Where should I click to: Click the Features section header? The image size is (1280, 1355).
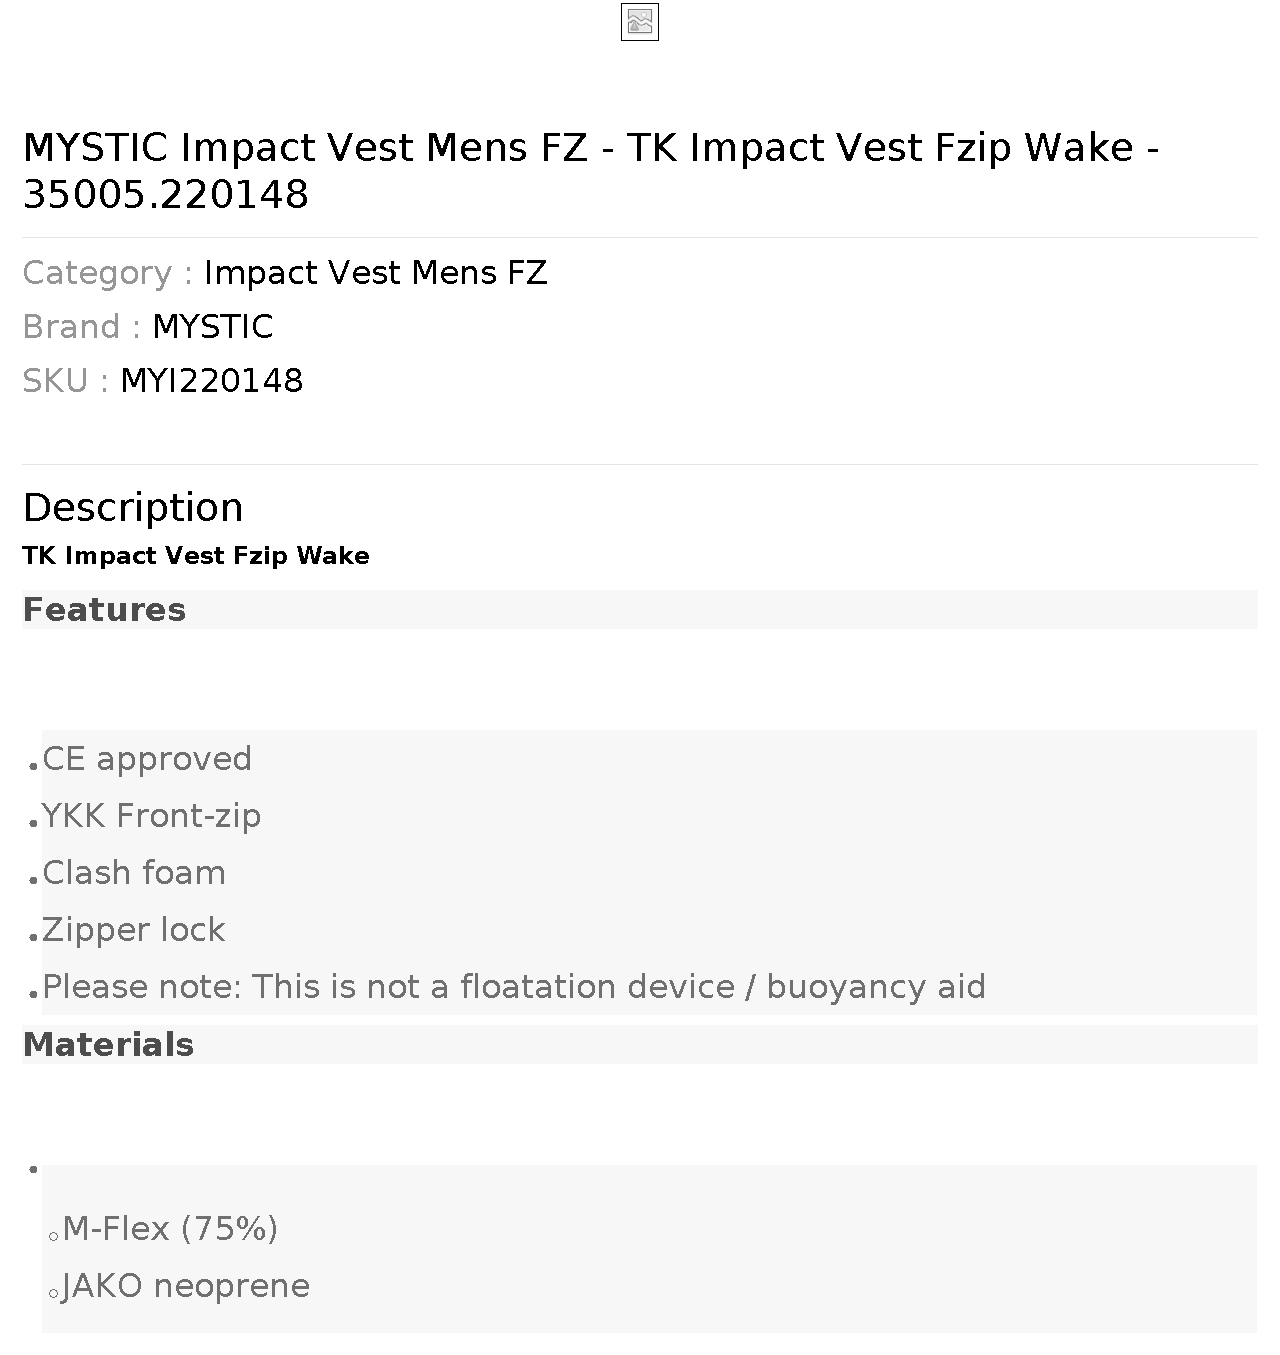[104, 610]
